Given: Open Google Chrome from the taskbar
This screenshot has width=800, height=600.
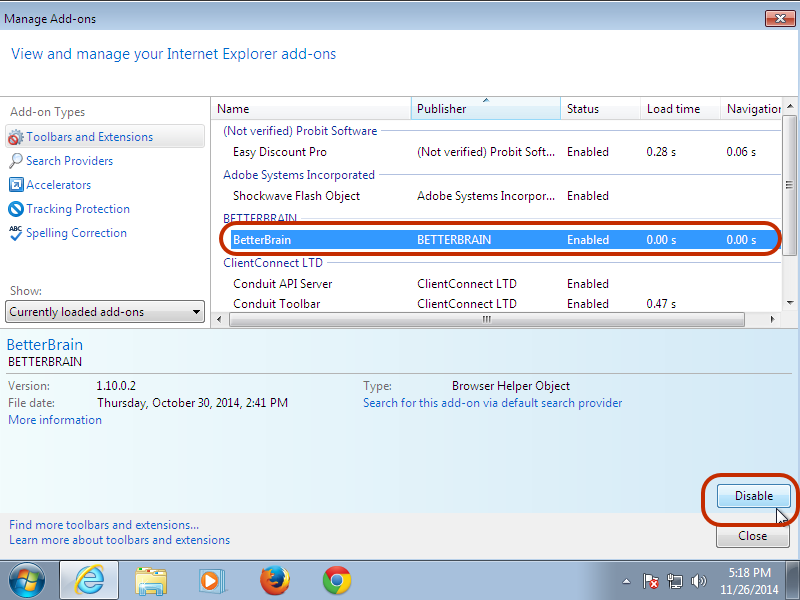Looking at the screenshot, I should (x=337, y=581).
